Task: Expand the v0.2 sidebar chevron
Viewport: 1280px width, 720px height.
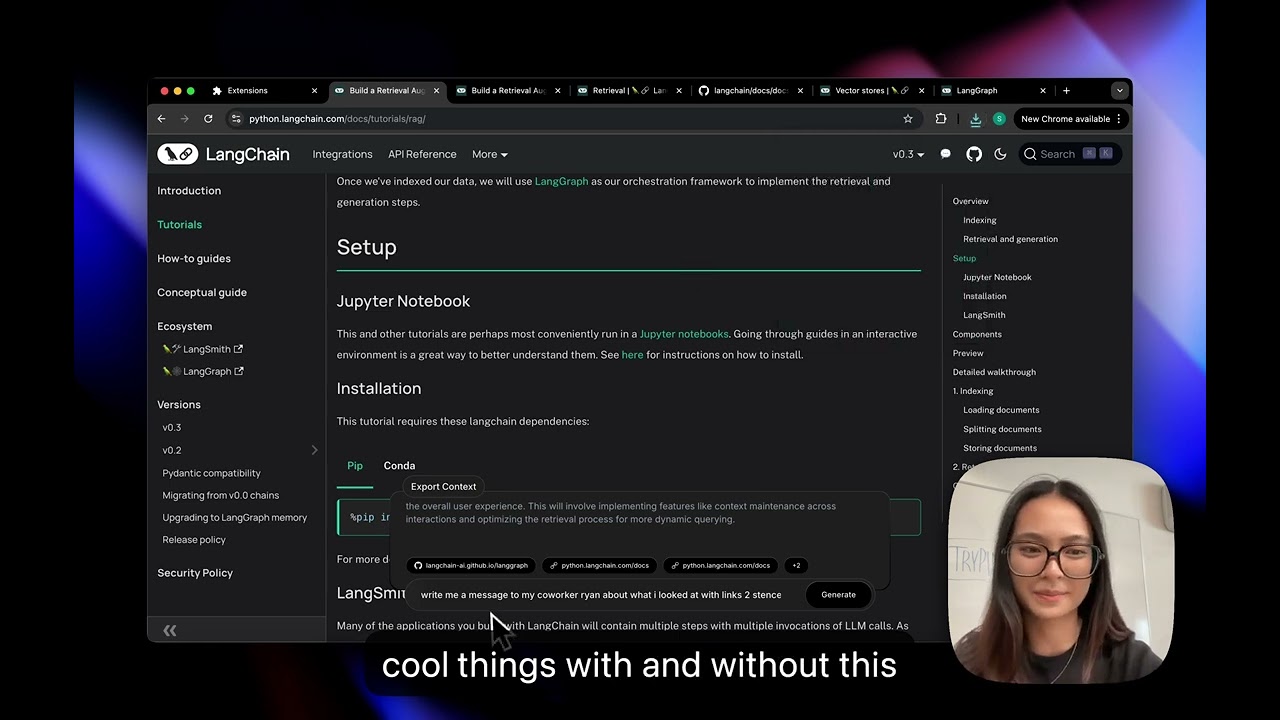Action: (x=314, y=450)
